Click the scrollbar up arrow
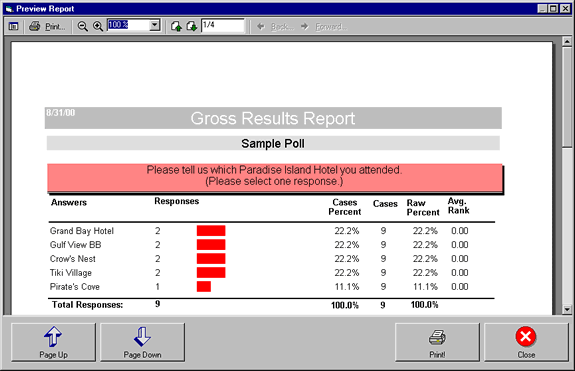Image resolution: width=575 pixels, height=371 pixels. (x=567, y=41)
